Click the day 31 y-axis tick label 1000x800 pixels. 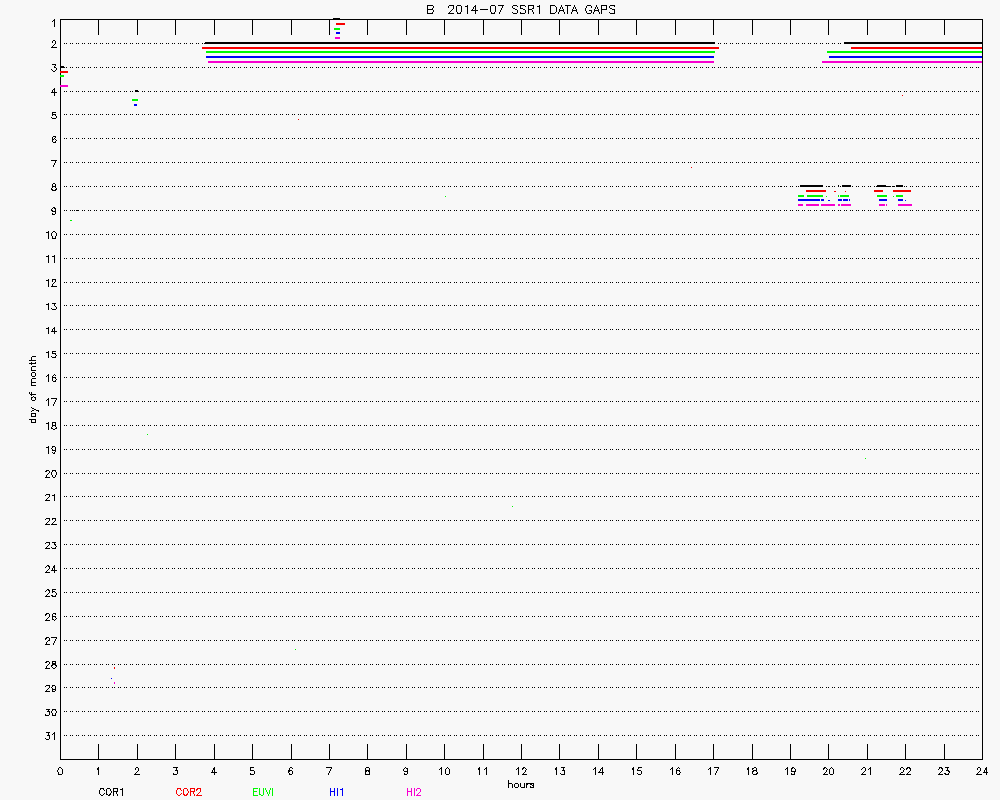tap(50, 736)
